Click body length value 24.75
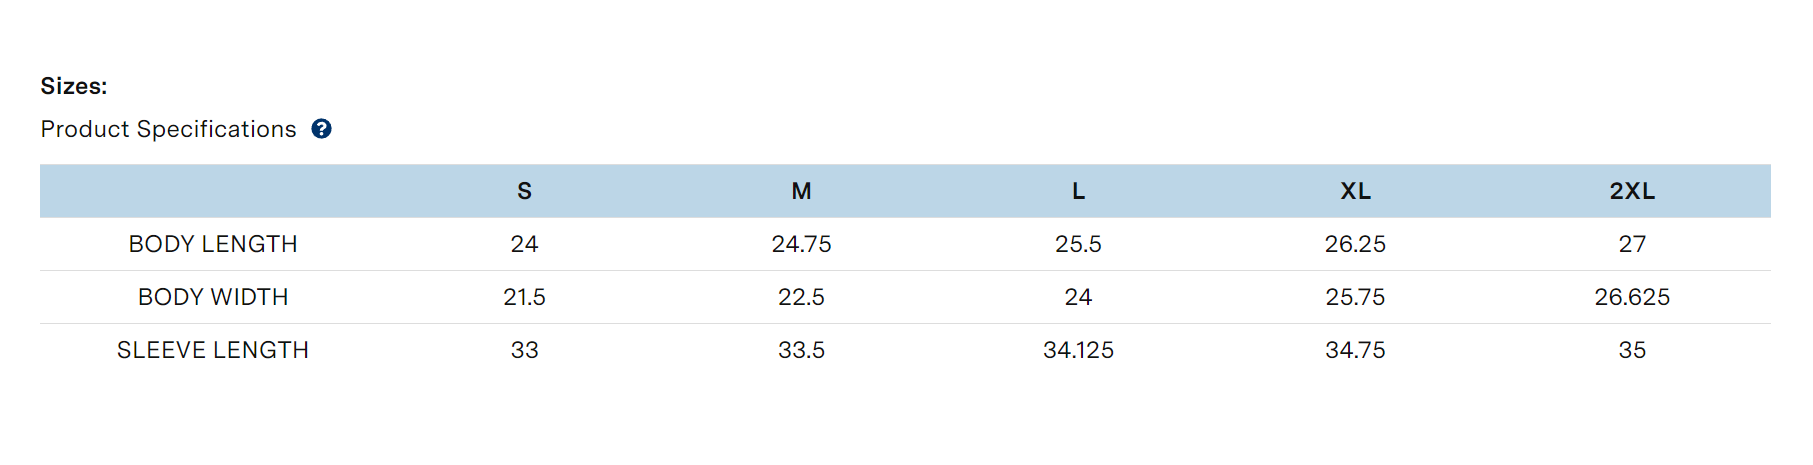This screenshot has height=465, width=1813. [x=801, y=244]
